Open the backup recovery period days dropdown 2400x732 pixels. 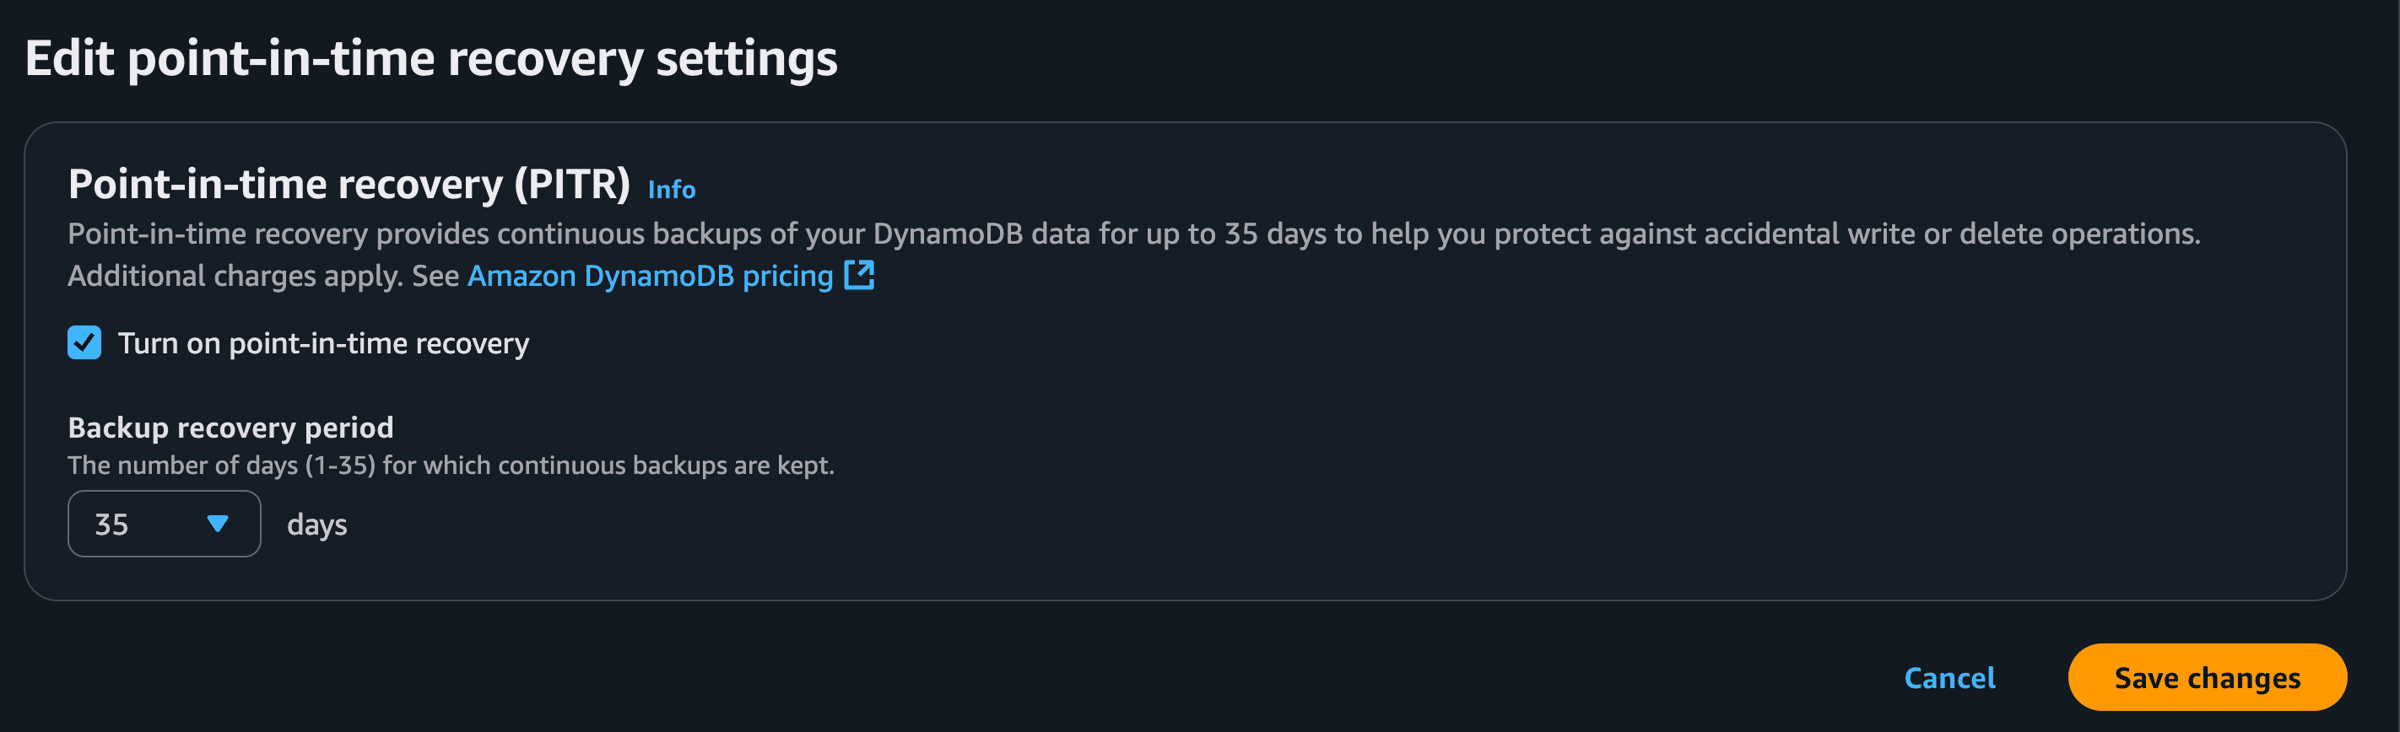pos(164,524)
